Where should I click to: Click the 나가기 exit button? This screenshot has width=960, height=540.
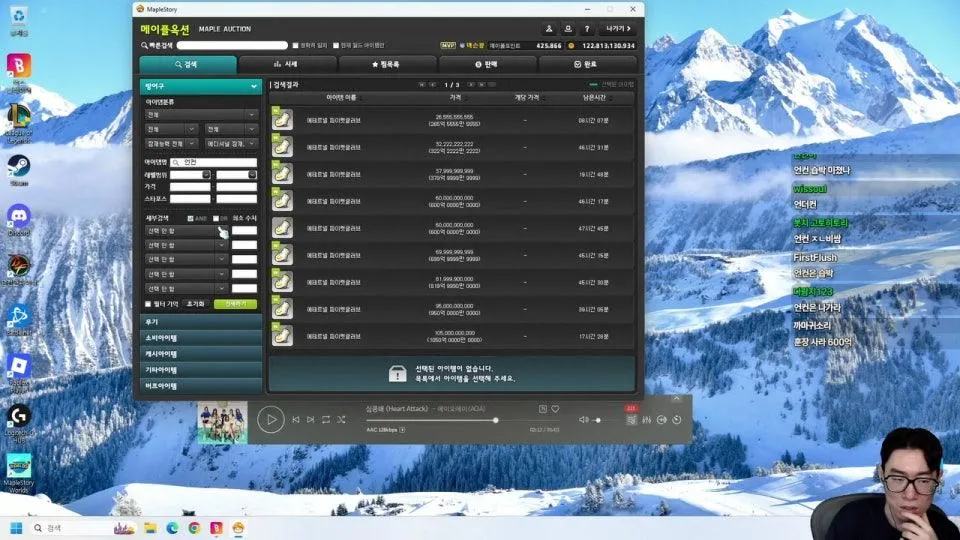618,29
